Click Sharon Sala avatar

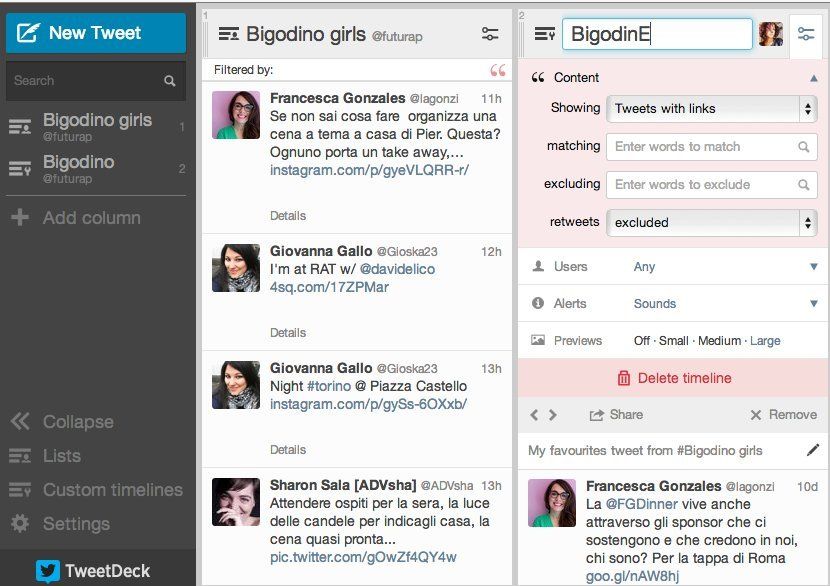236,502
